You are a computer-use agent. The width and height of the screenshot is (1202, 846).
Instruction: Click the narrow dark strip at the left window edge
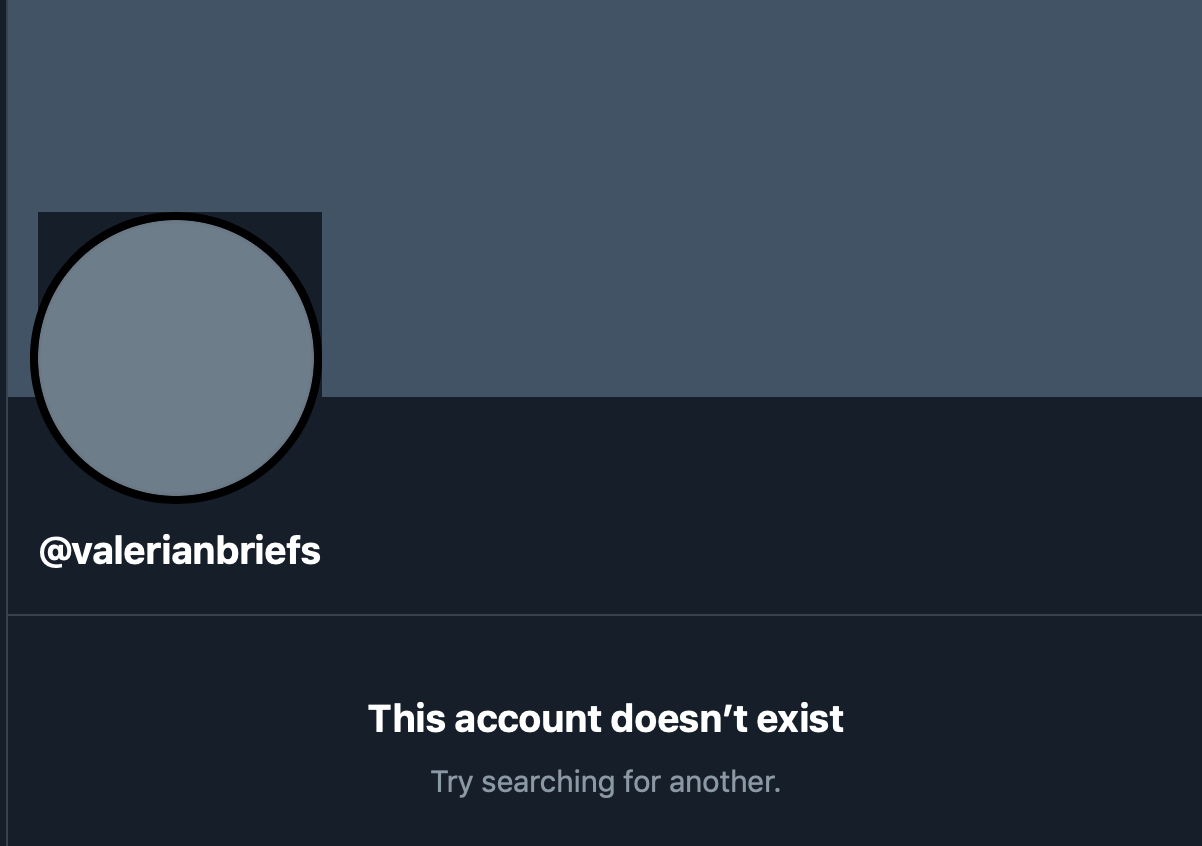pyautogui.click(x=3, y=423)
